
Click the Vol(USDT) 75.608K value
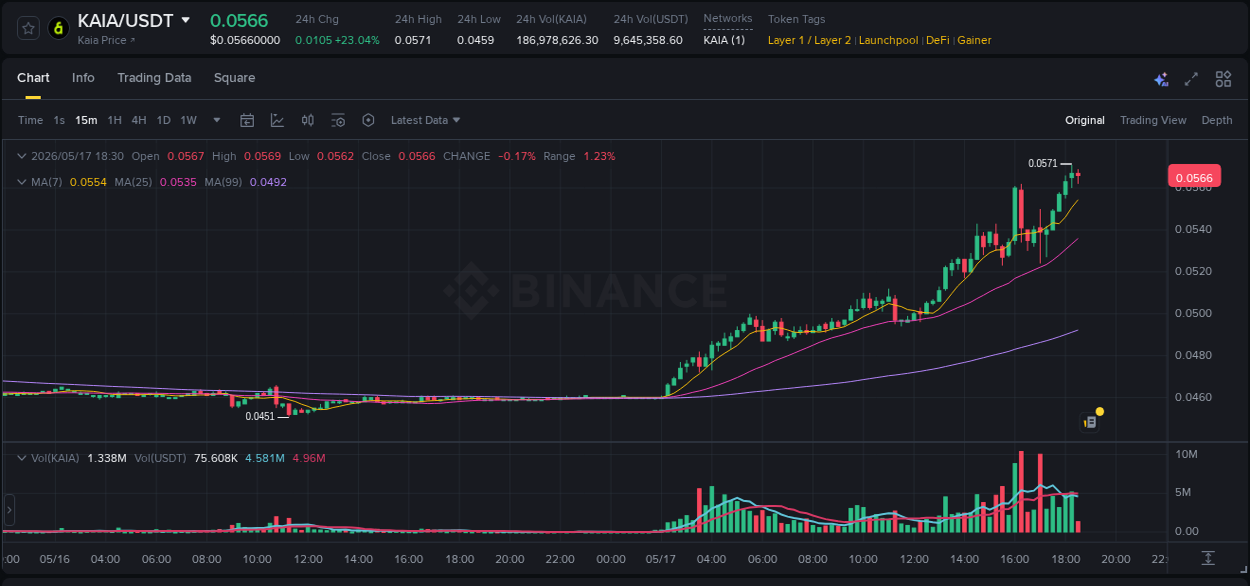(216, 458)
